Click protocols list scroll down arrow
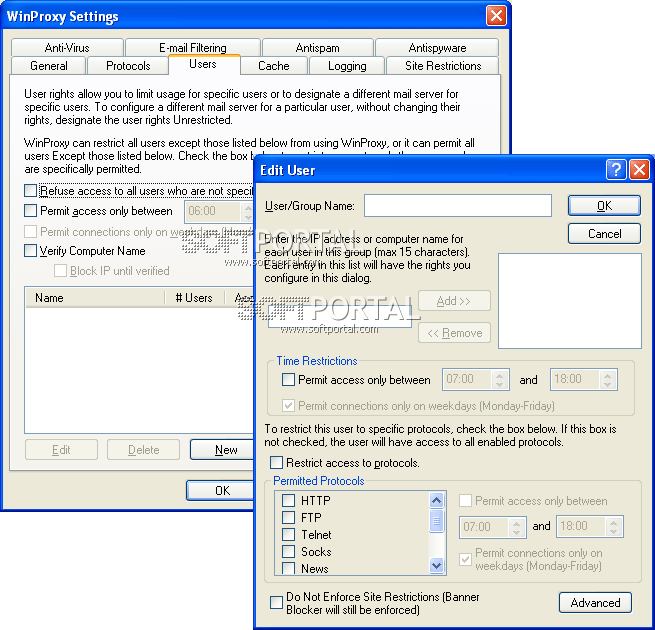The width and height of the screenshot is (655, 630). pyautogui.click(x=437, y=566)
